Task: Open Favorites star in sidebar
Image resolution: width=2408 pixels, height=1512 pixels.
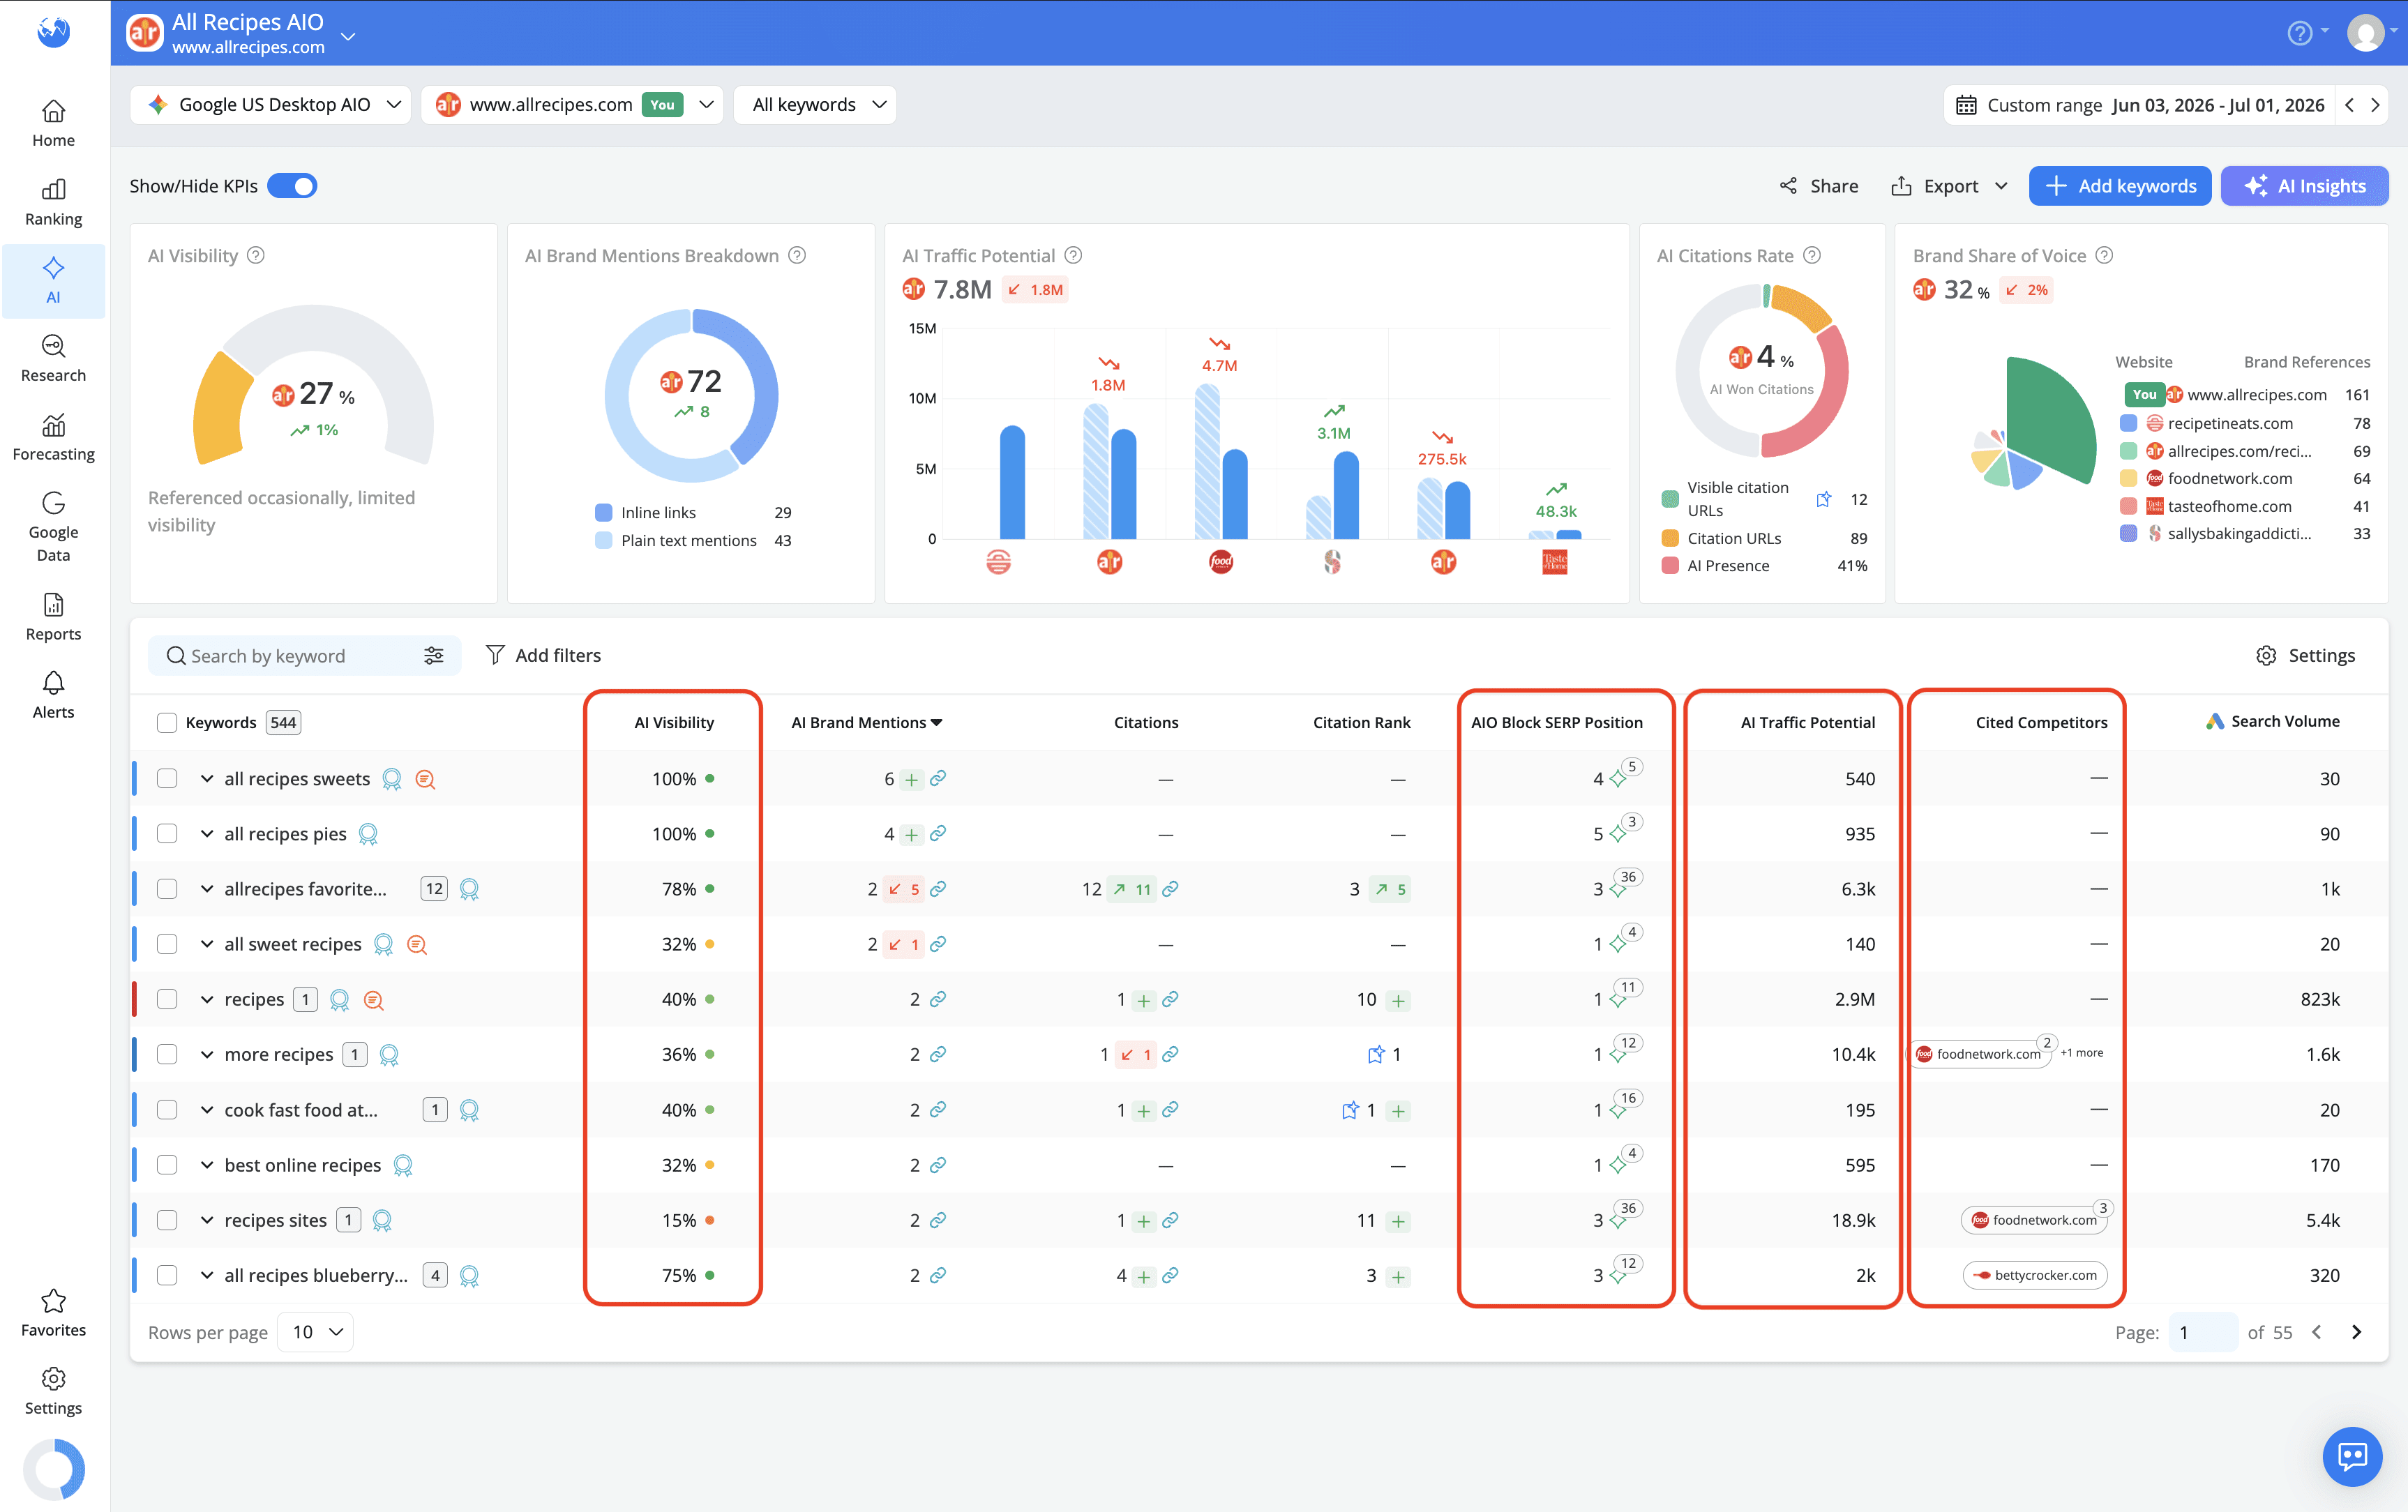Action: tap(53, 1313)
